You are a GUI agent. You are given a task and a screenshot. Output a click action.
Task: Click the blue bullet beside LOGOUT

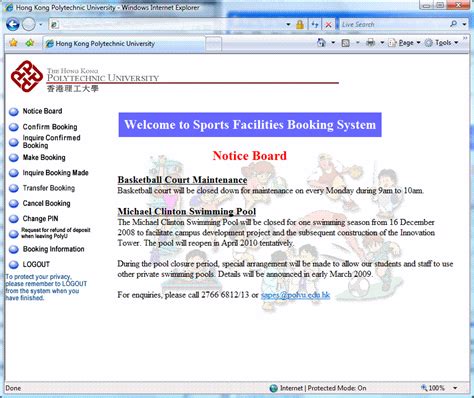(14, 265)
